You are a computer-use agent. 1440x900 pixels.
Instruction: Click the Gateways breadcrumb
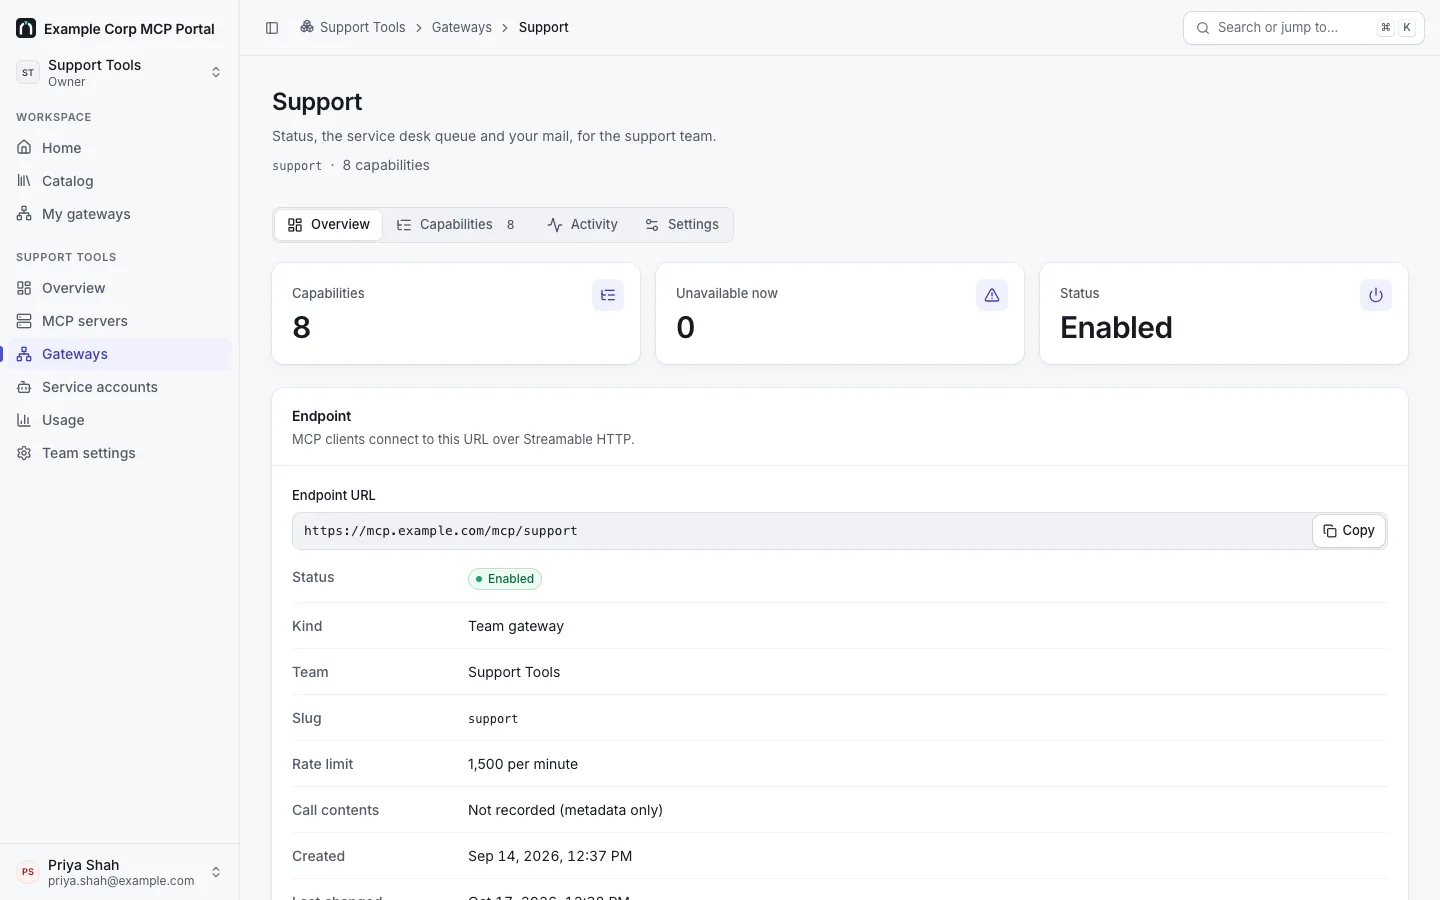[x=462, y=28]
